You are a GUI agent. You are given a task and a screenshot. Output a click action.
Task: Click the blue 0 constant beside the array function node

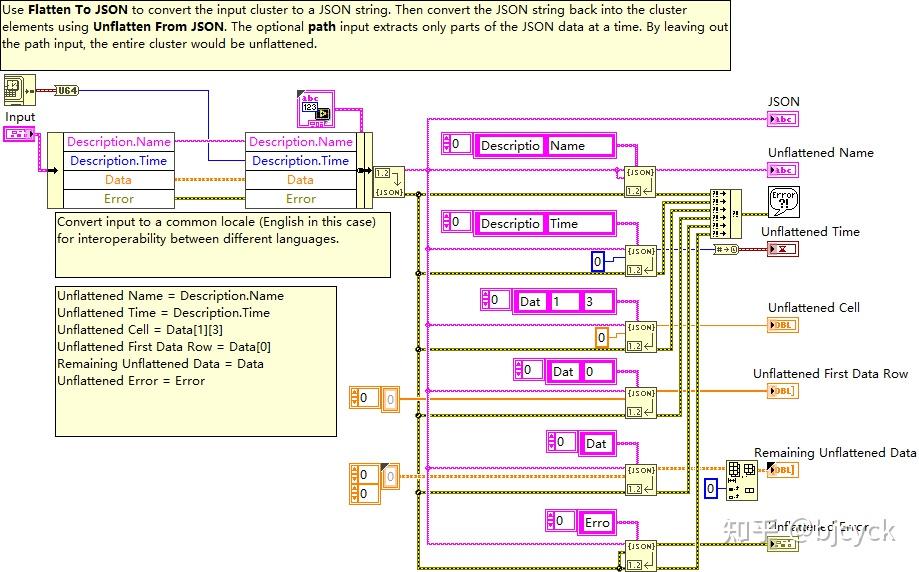click(710, 488)
